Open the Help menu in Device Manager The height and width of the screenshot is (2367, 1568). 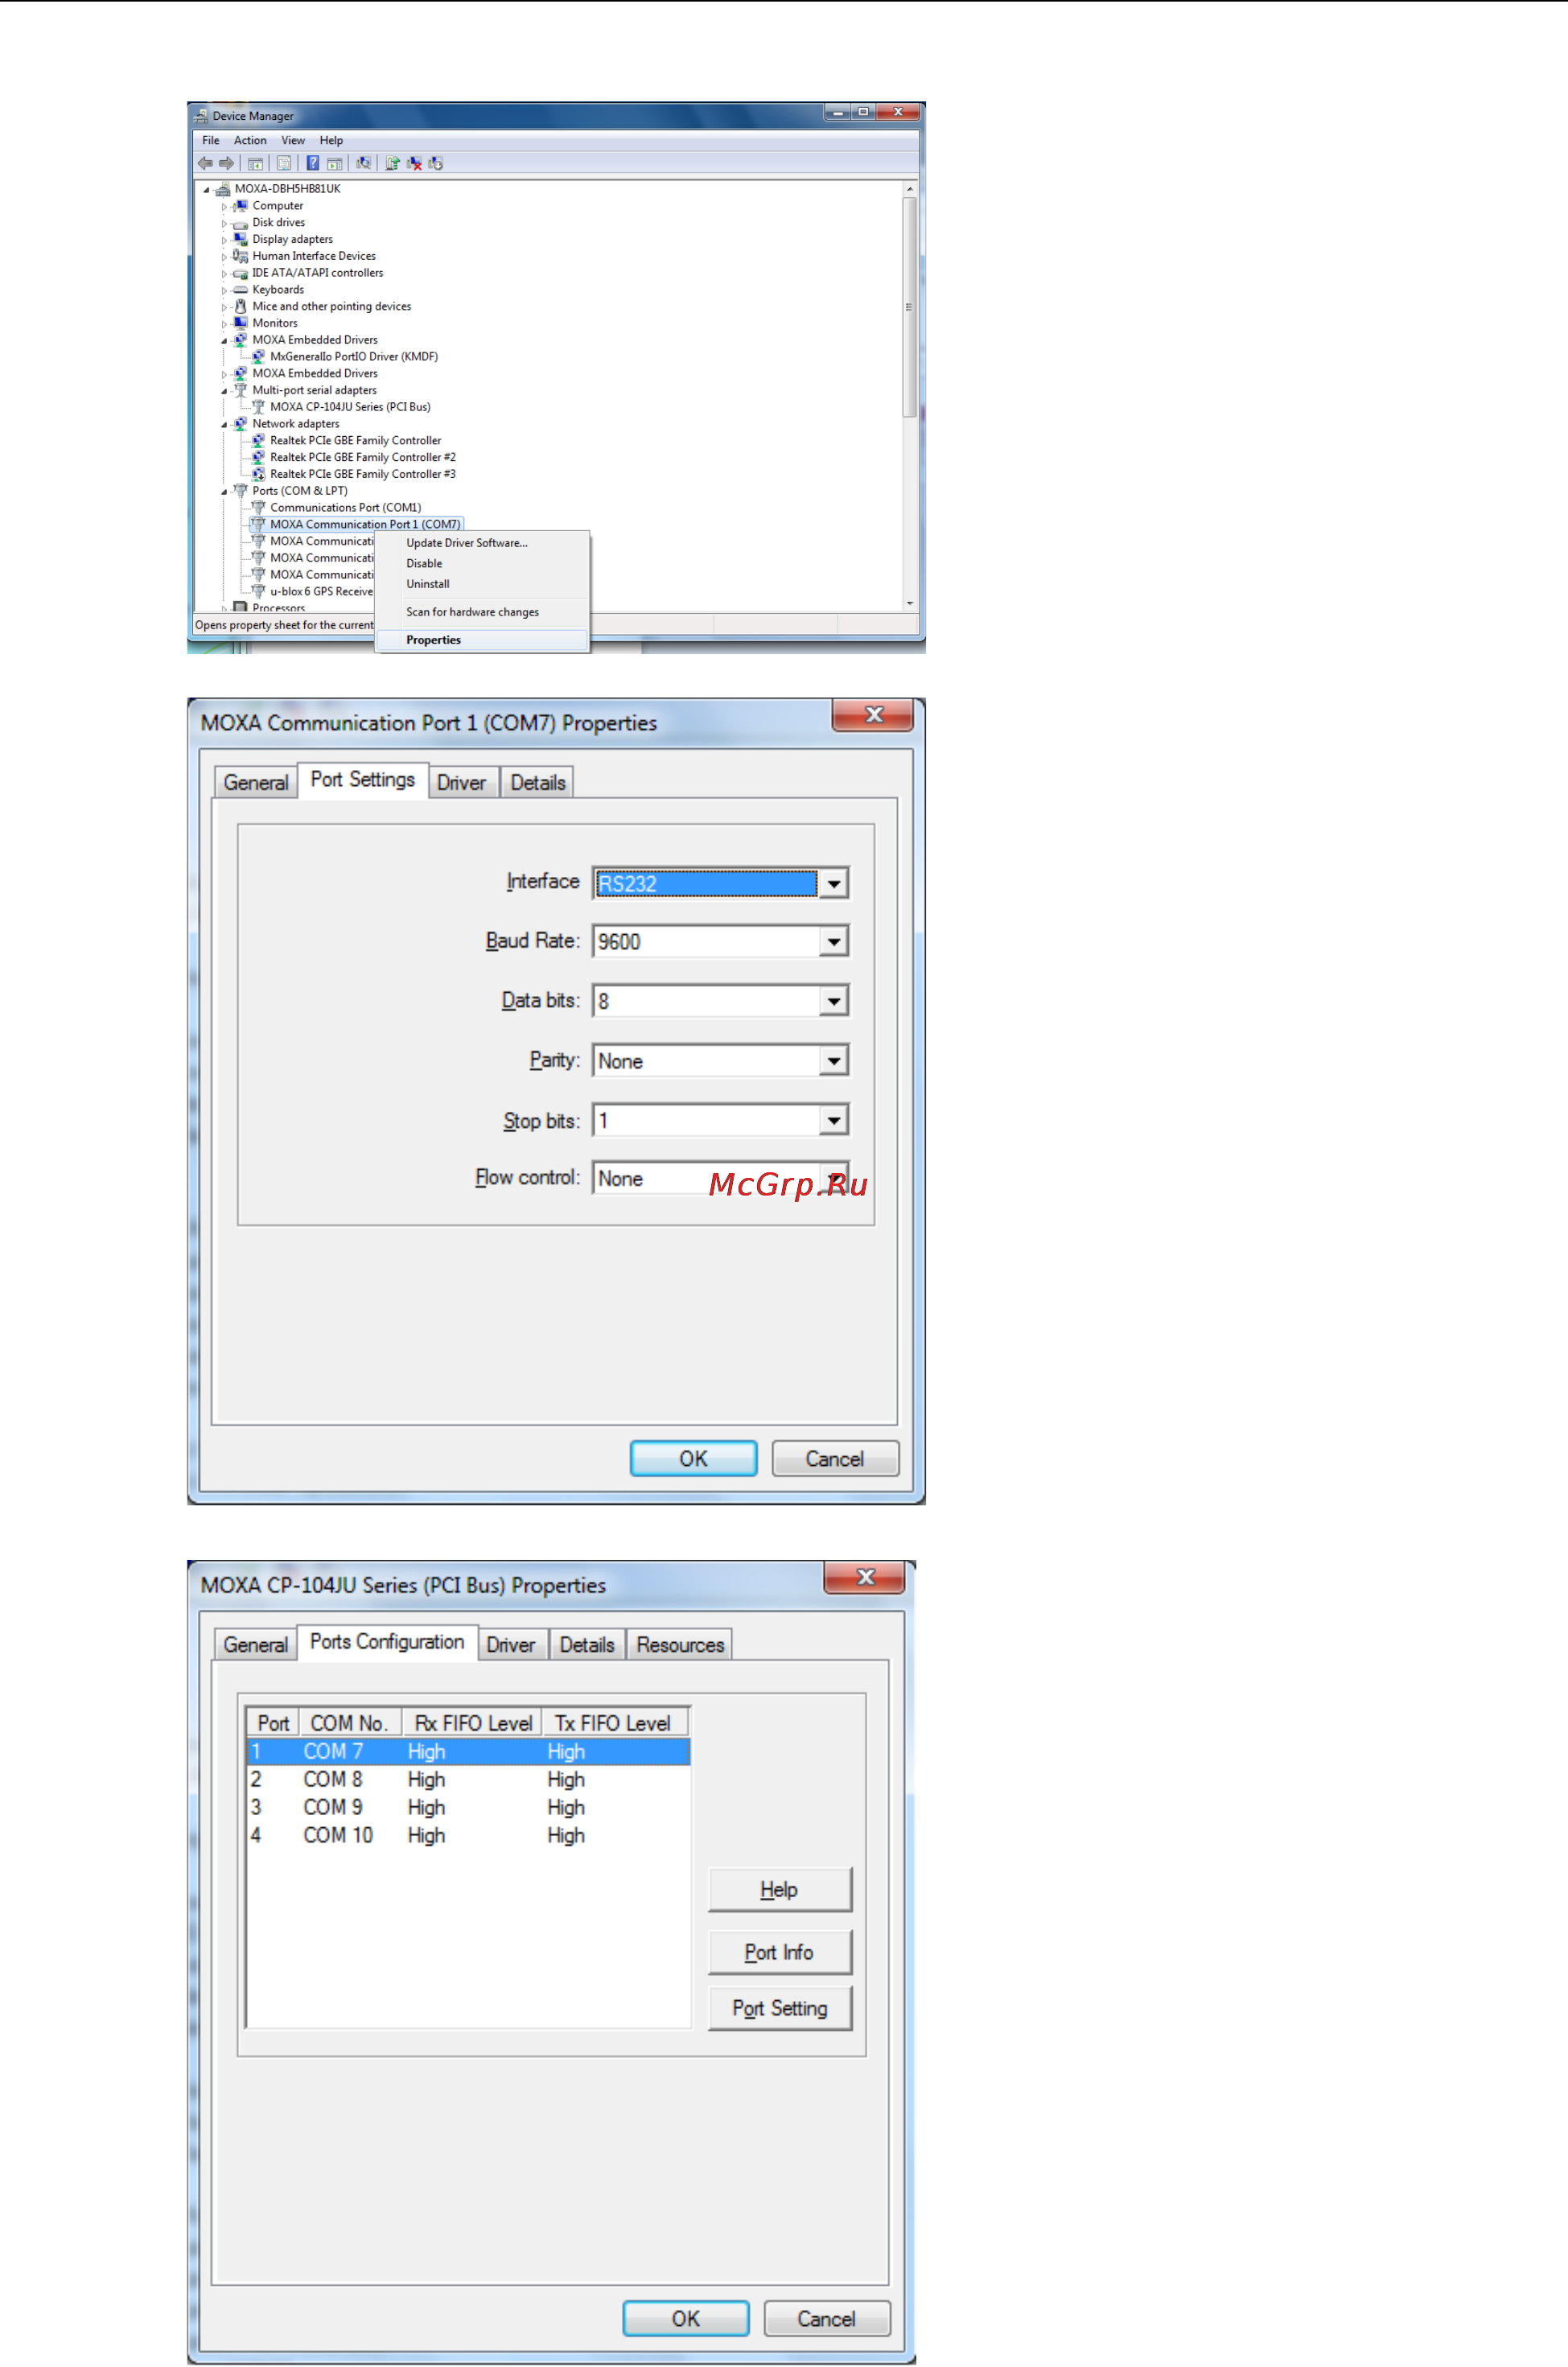pyautogui.click(x=331, y=141)
